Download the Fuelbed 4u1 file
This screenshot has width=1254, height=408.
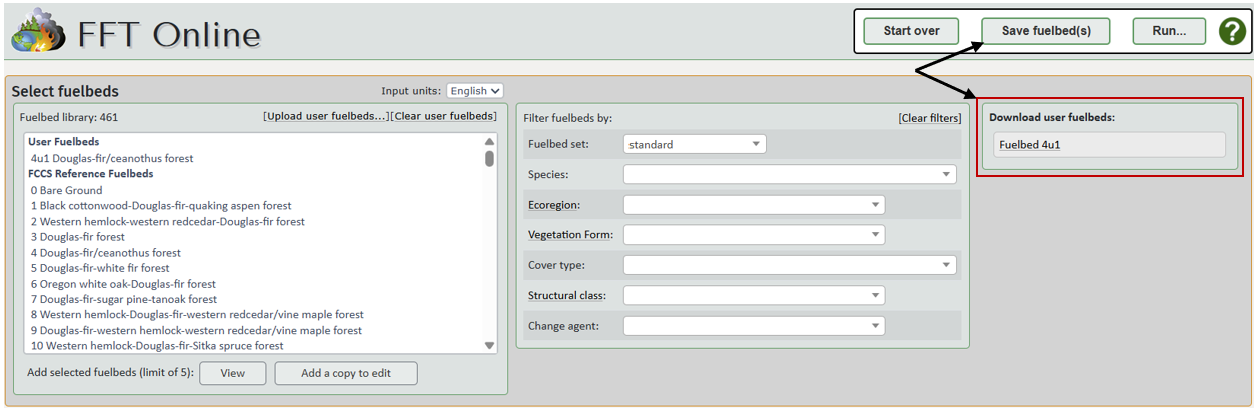[1029, 145]
